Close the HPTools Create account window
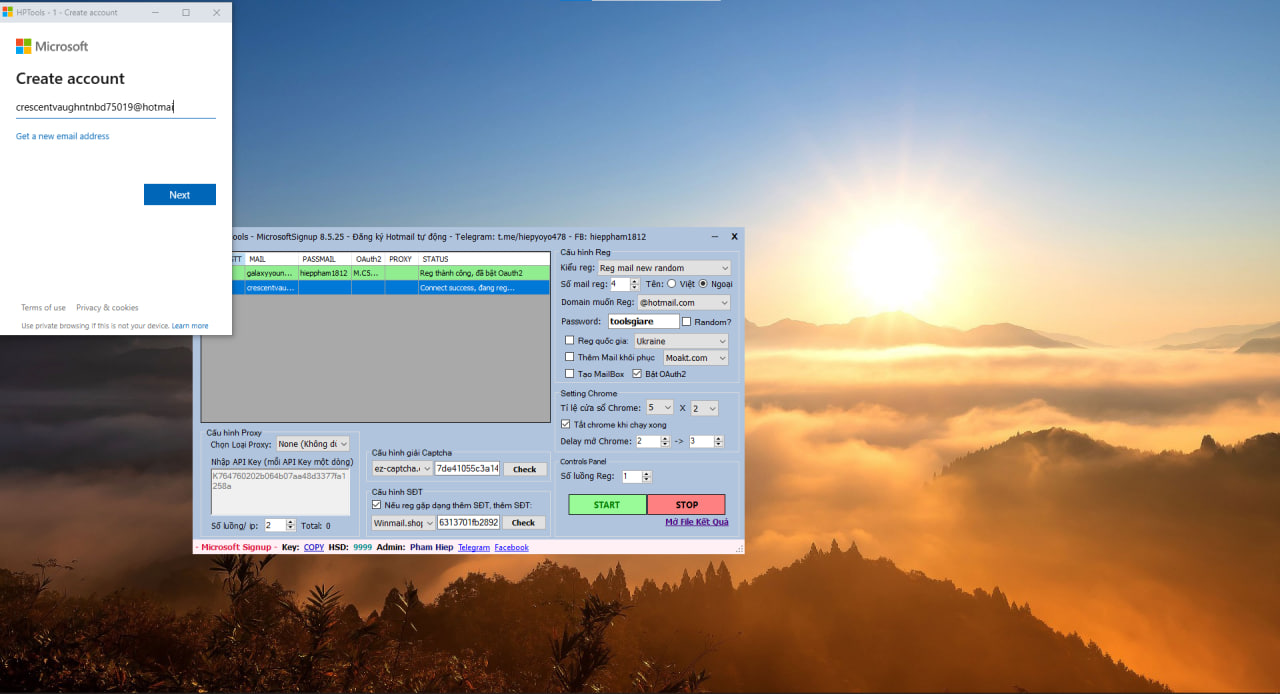The width and height of the screenshot is (1280, 694). pos(217,12)
